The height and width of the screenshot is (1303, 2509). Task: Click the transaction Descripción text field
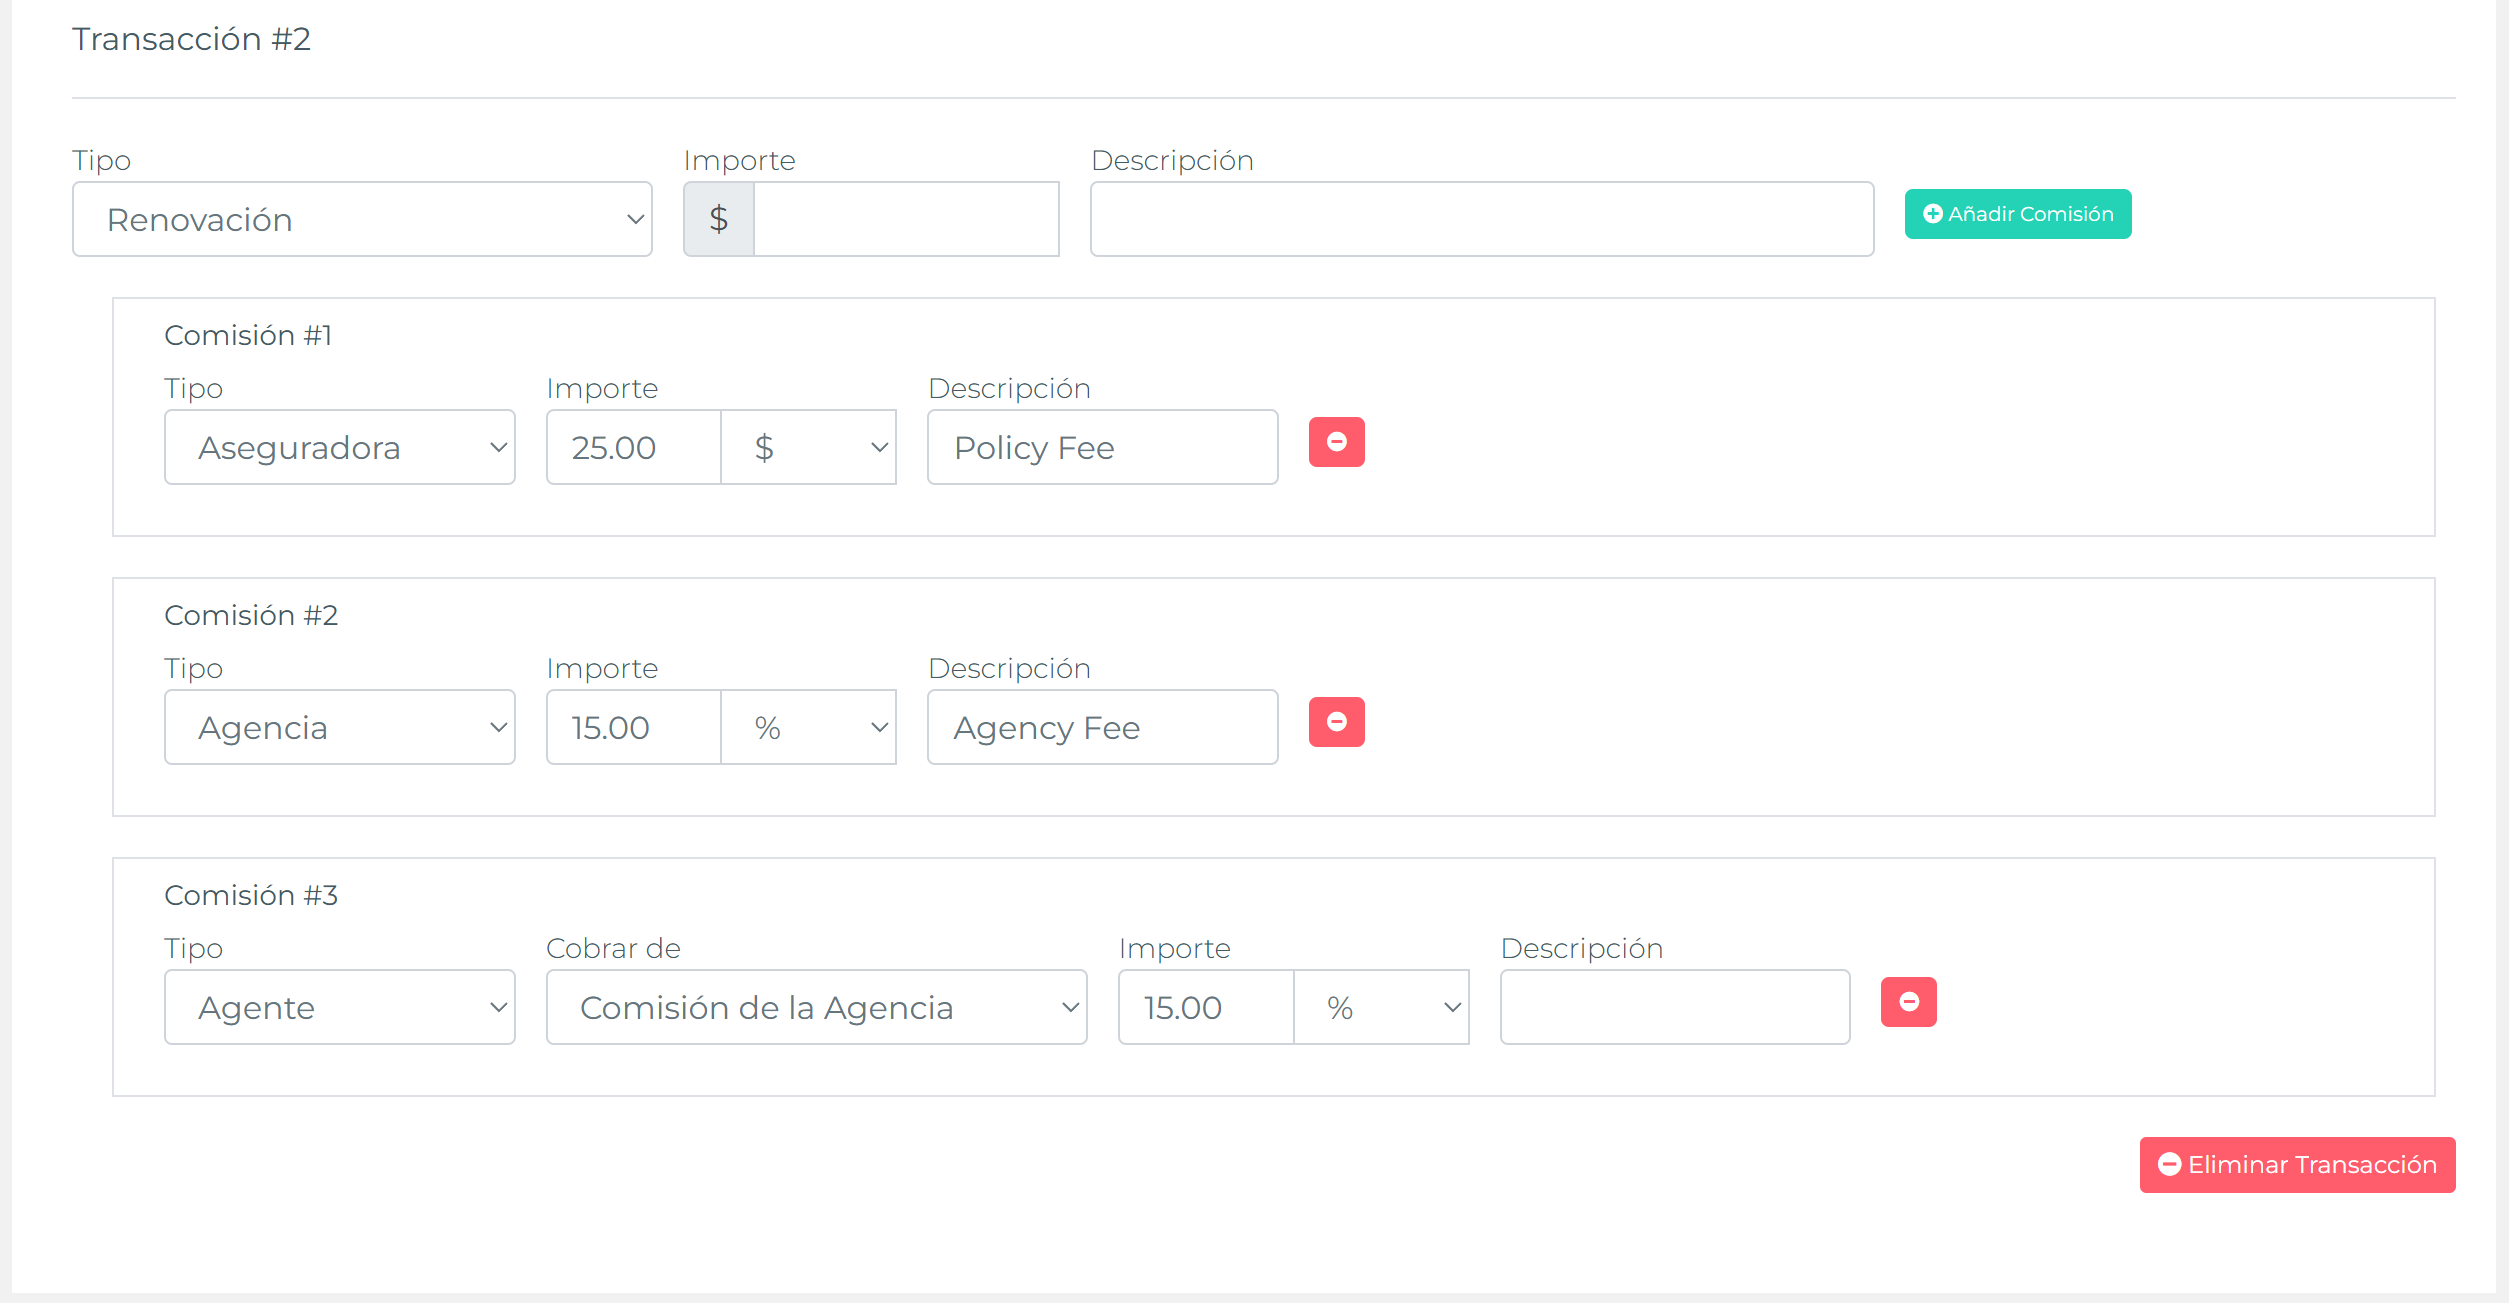pos(1481,220)
